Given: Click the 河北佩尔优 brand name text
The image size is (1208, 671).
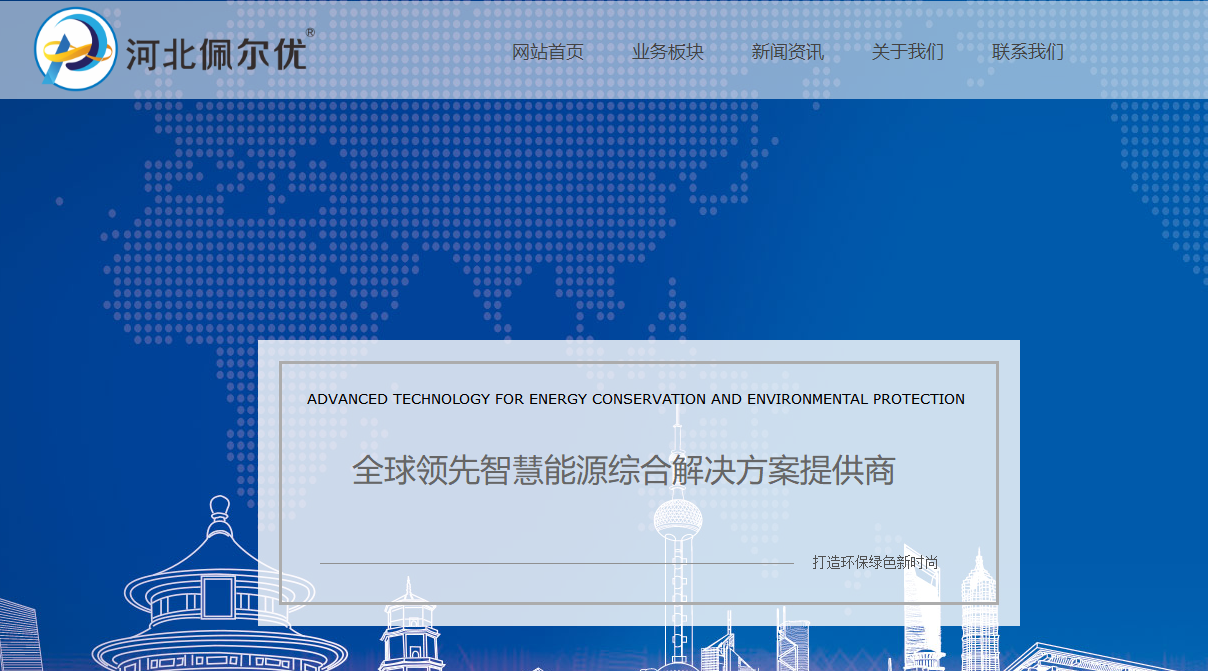Looking at the screenshot, I should tap(215, 54).
